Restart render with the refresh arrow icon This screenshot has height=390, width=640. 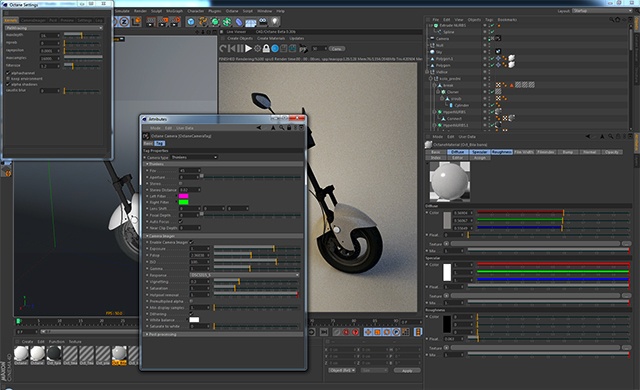pyautogui.click(x=223, y=49)
